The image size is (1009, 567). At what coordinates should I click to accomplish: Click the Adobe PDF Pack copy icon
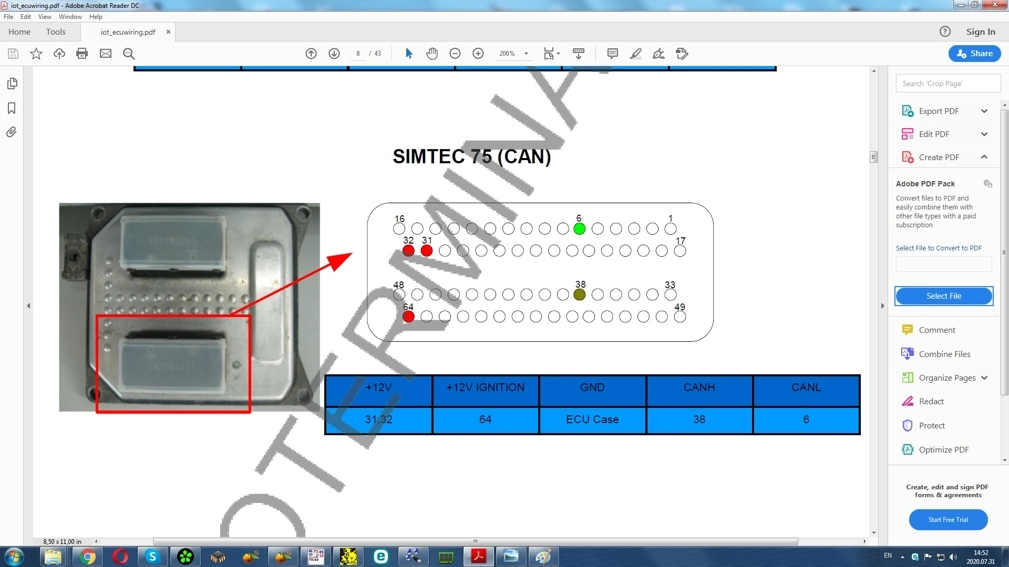point(988,183)
